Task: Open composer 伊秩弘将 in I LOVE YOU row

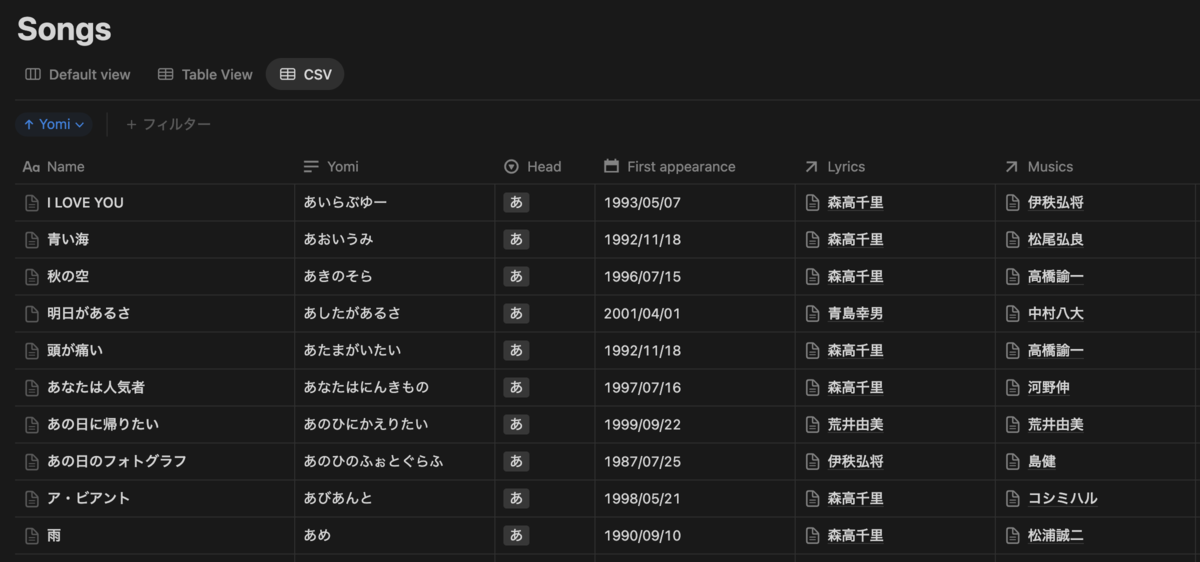Action: click(1056, 202)
